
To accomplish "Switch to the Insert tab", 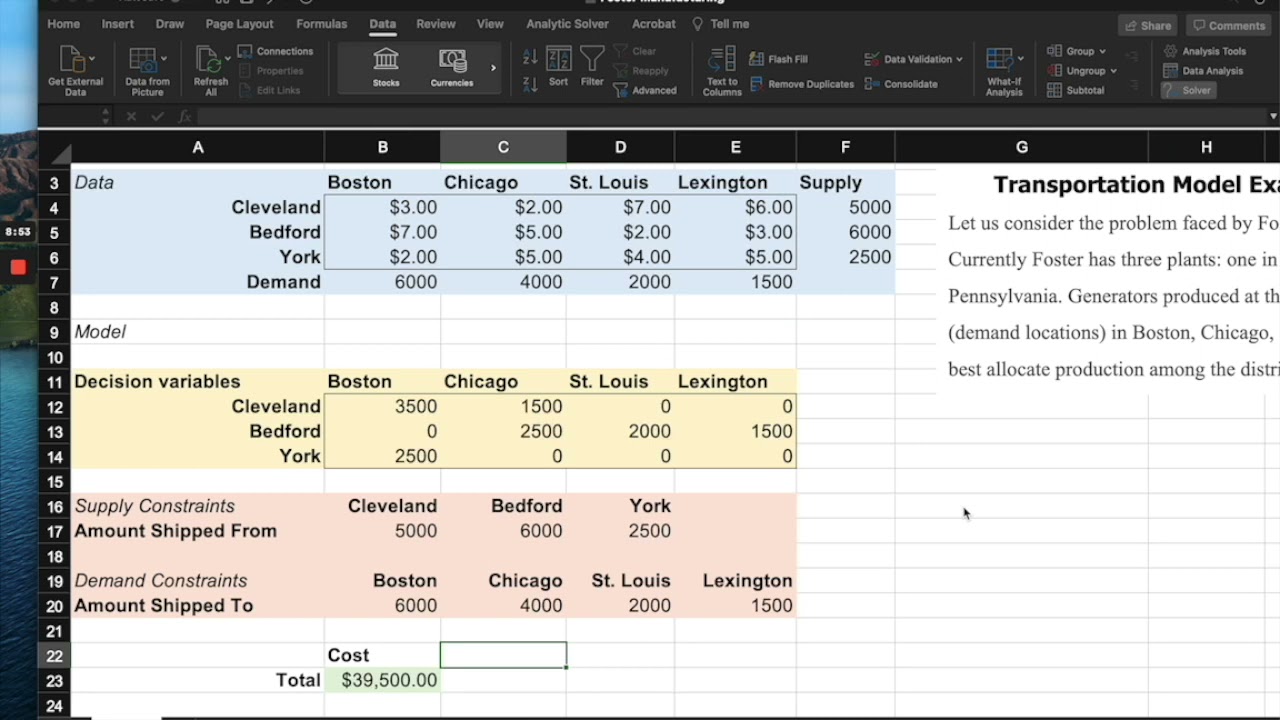I will [x=117, y=24].
